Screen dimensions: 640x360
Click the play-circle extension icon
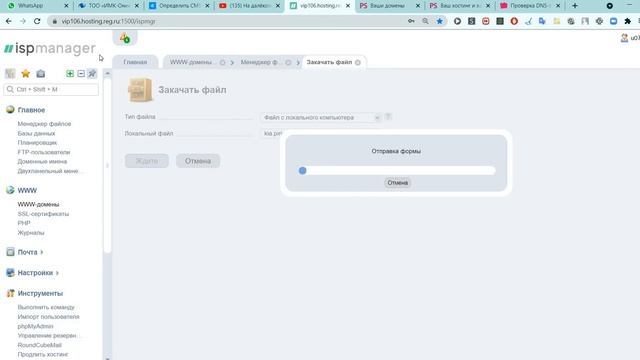(457, 21)
